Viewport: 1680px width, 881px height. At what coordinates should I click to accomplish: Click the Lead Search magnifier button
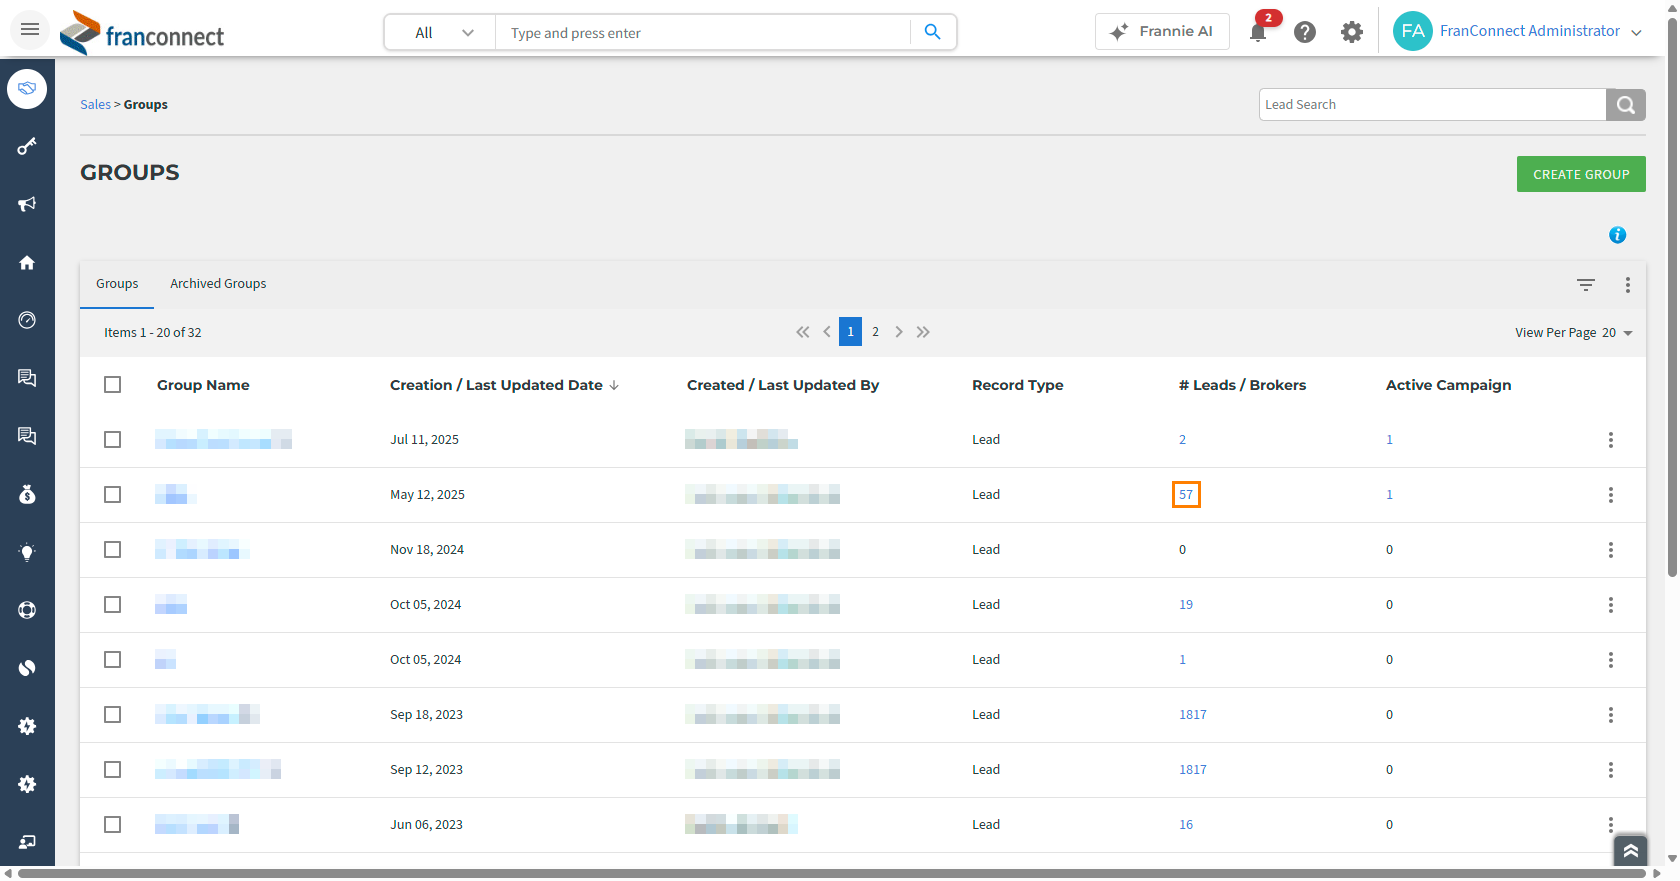[1626, 105]
